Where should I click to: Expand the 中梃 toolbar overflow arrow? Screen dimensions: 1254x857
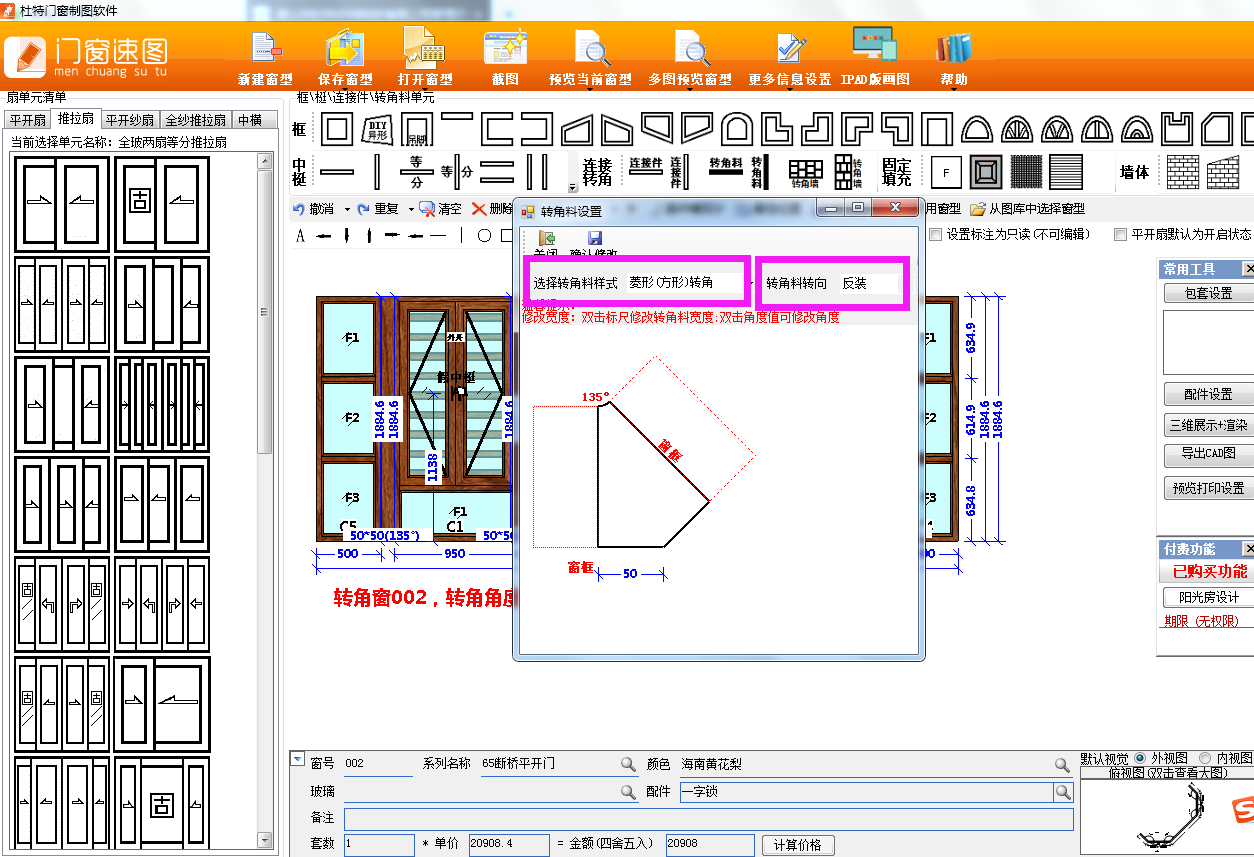(x=573, y=187)
